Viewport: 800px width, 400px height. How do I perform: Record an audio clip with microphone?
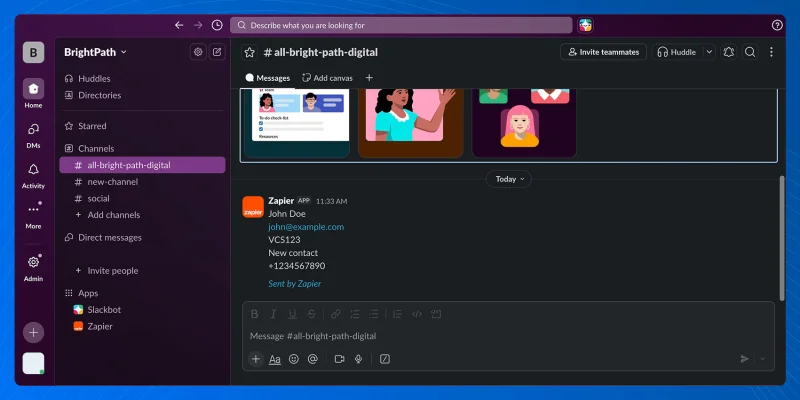tap(358, 359)
